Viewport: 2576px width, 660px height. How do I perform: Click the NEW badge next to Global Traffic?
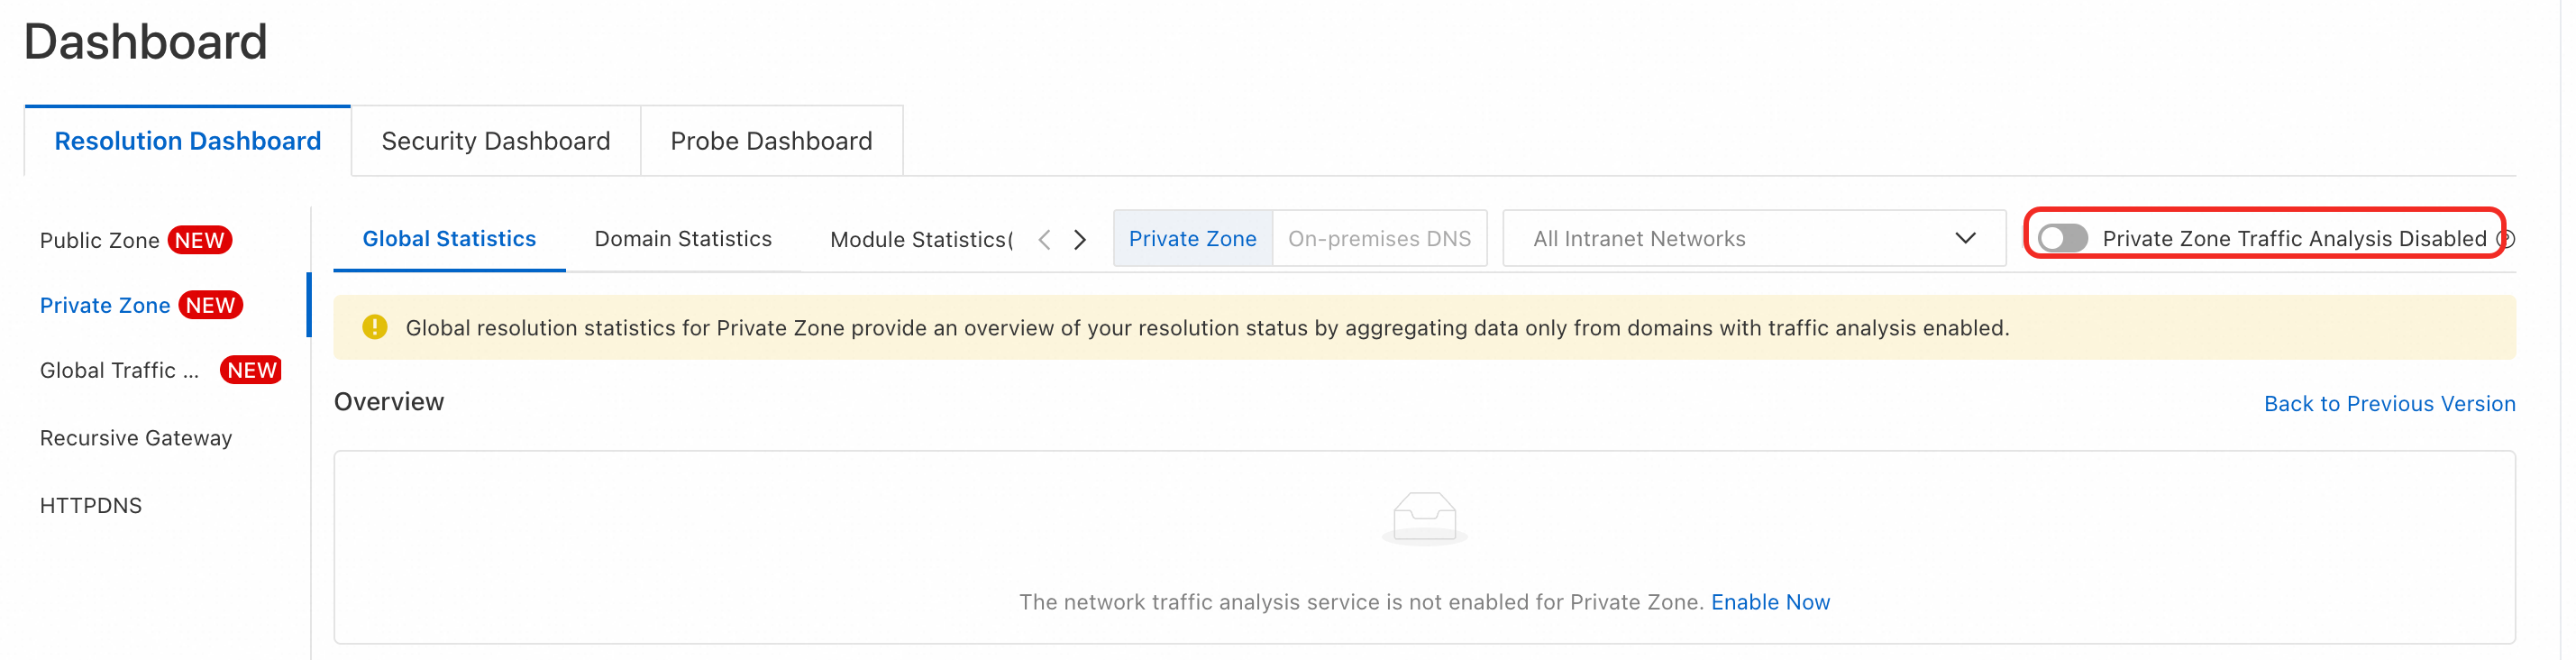251,370
